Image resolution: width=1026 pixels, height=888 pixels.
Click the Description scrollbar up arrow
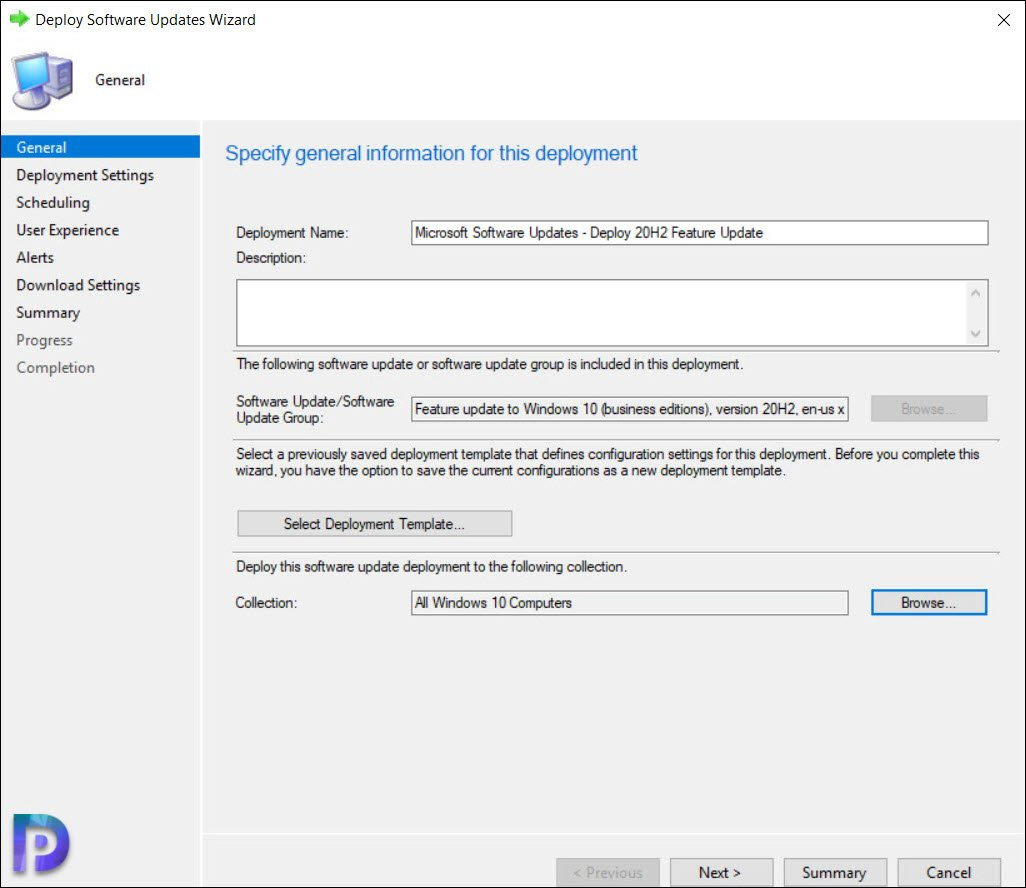coord(975,293)
